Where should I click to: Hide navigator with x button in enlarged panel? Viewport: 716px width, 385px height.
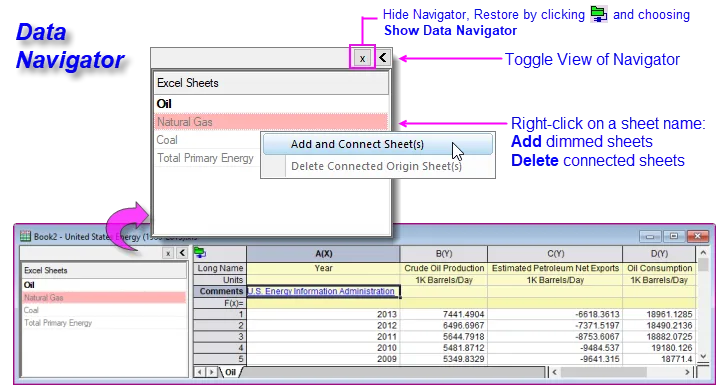point(362,58)
